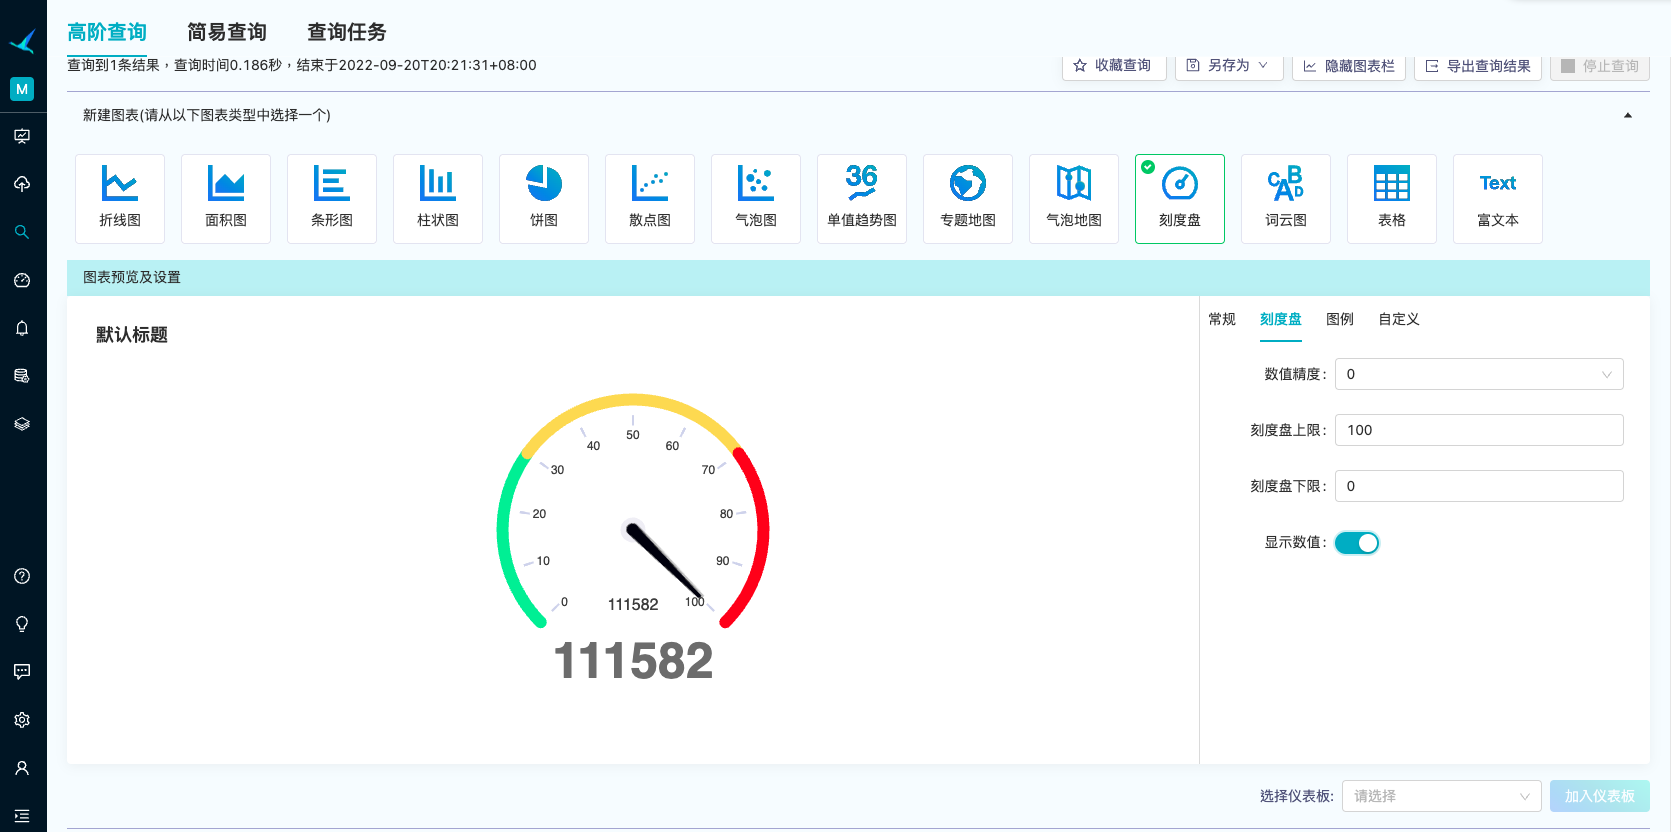Open the layers stack sidebar icon
This screenshot has height=832, width=1671.
(x=22, y=424)
